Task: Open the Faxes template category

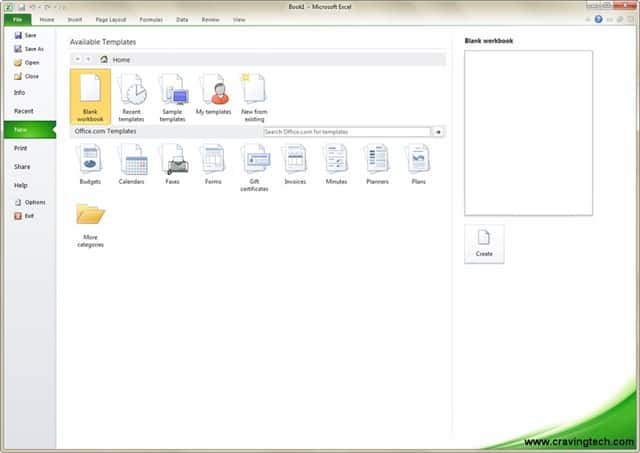Action: coord(172,164)
